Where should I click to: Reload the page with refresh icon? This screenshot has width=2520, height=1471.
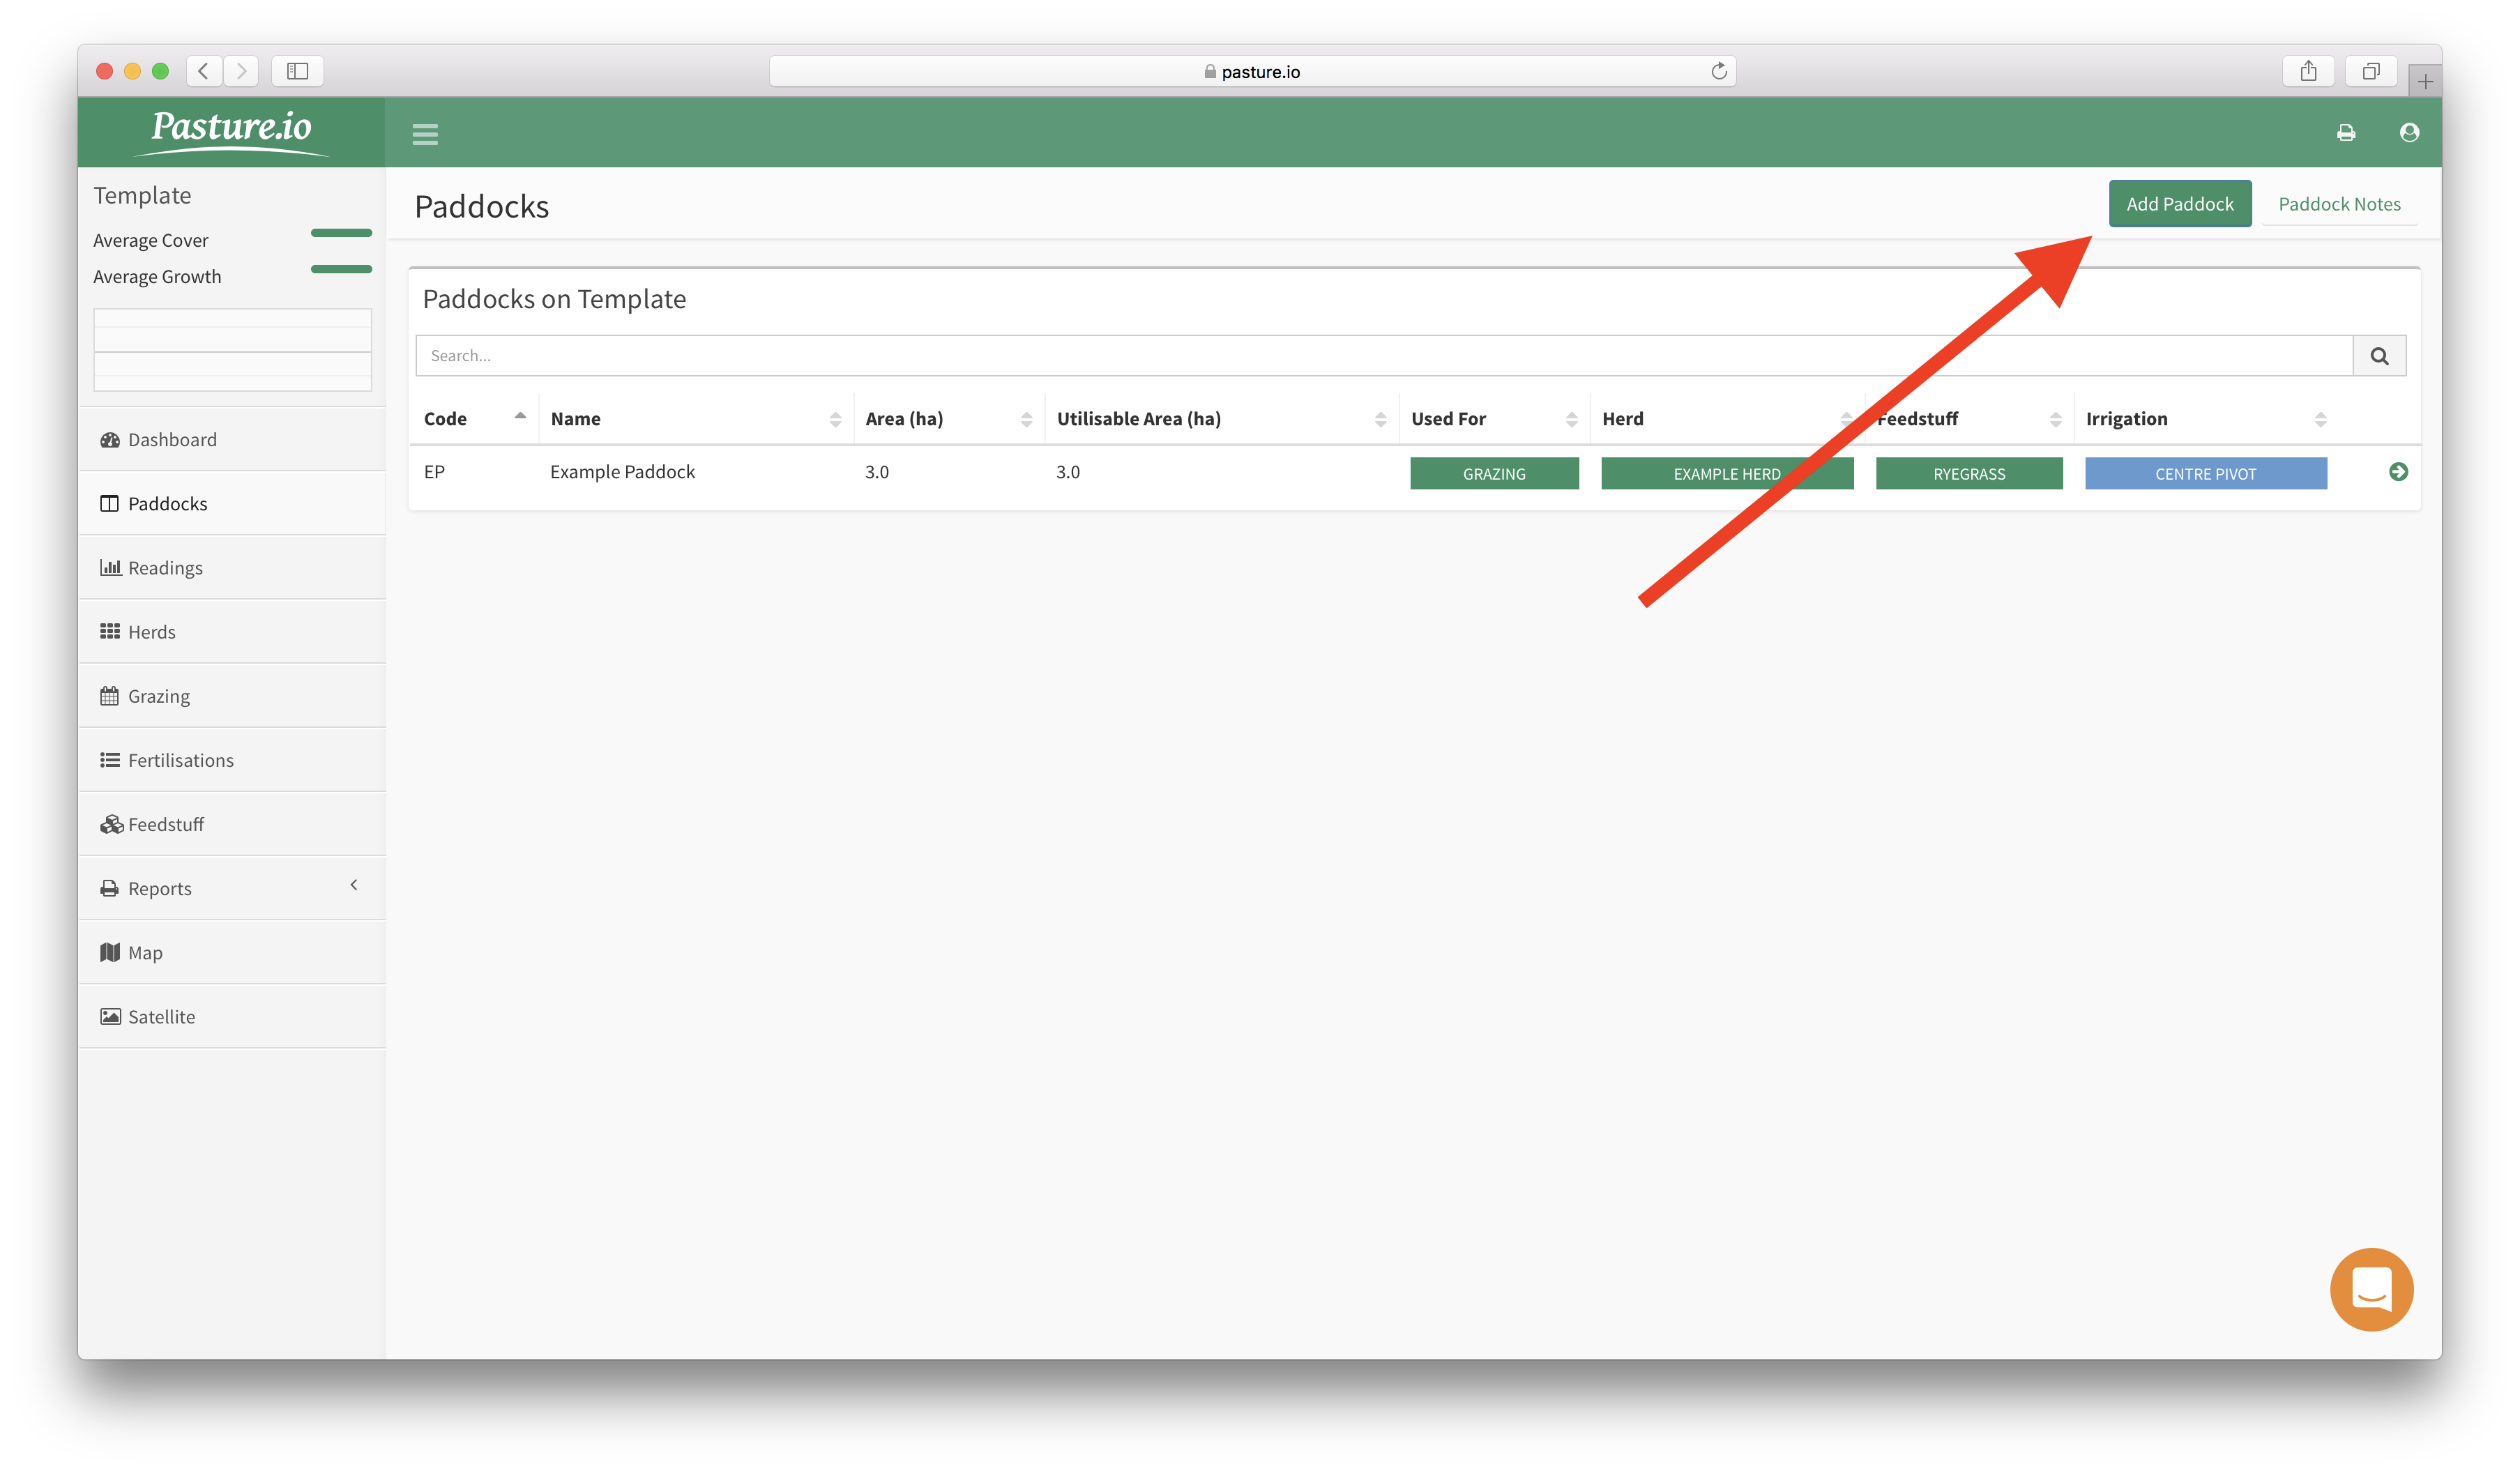click(x=1718, y=71)
